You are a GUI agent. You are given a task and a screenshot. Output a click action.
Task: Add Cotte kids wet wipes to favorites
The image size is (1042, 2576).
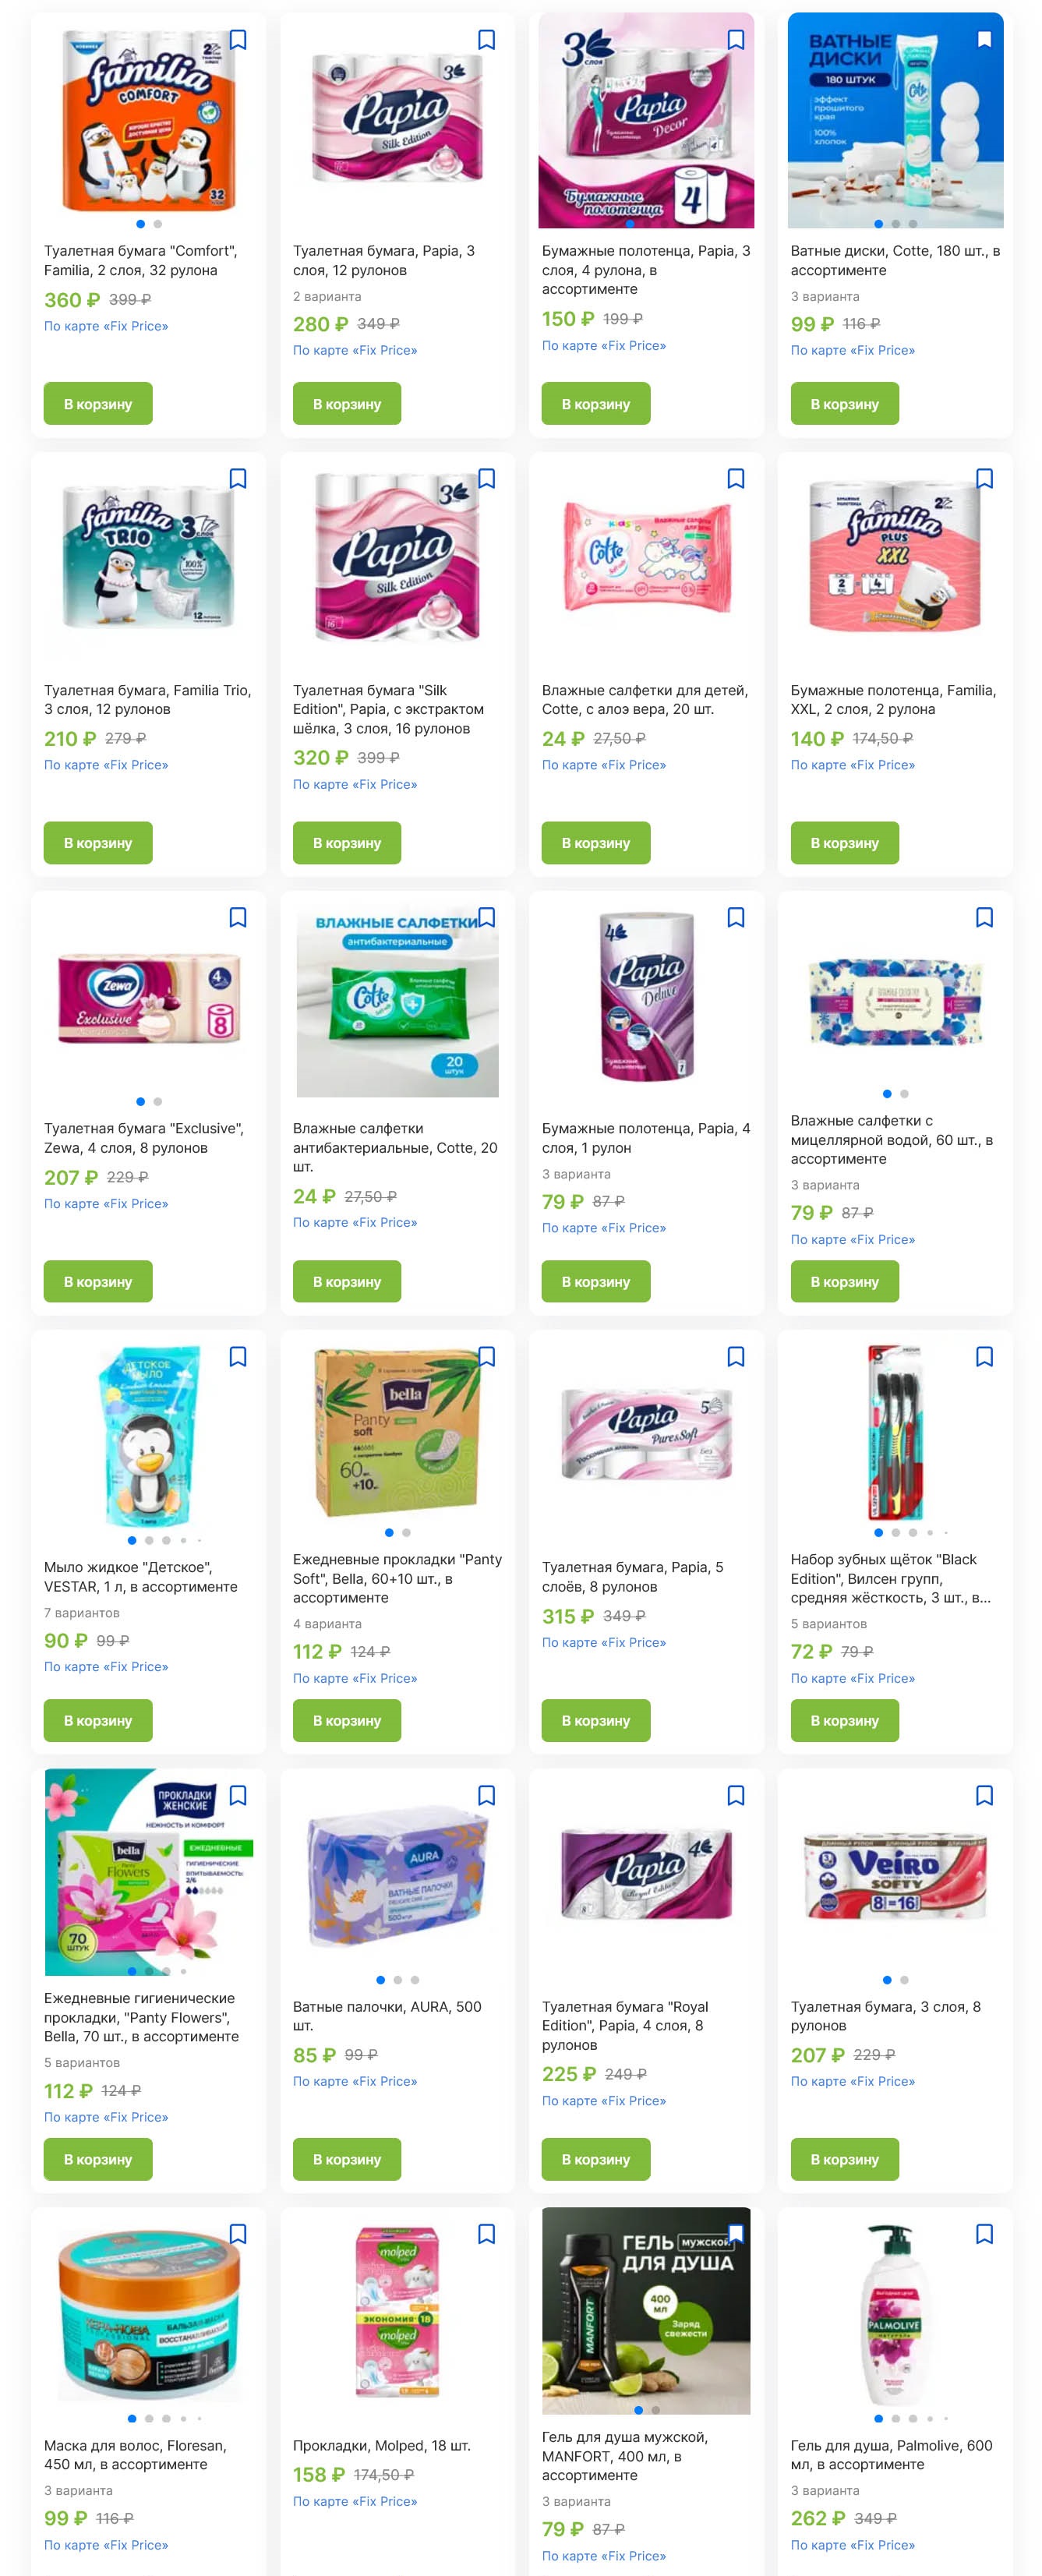click(x=735, y=479)
